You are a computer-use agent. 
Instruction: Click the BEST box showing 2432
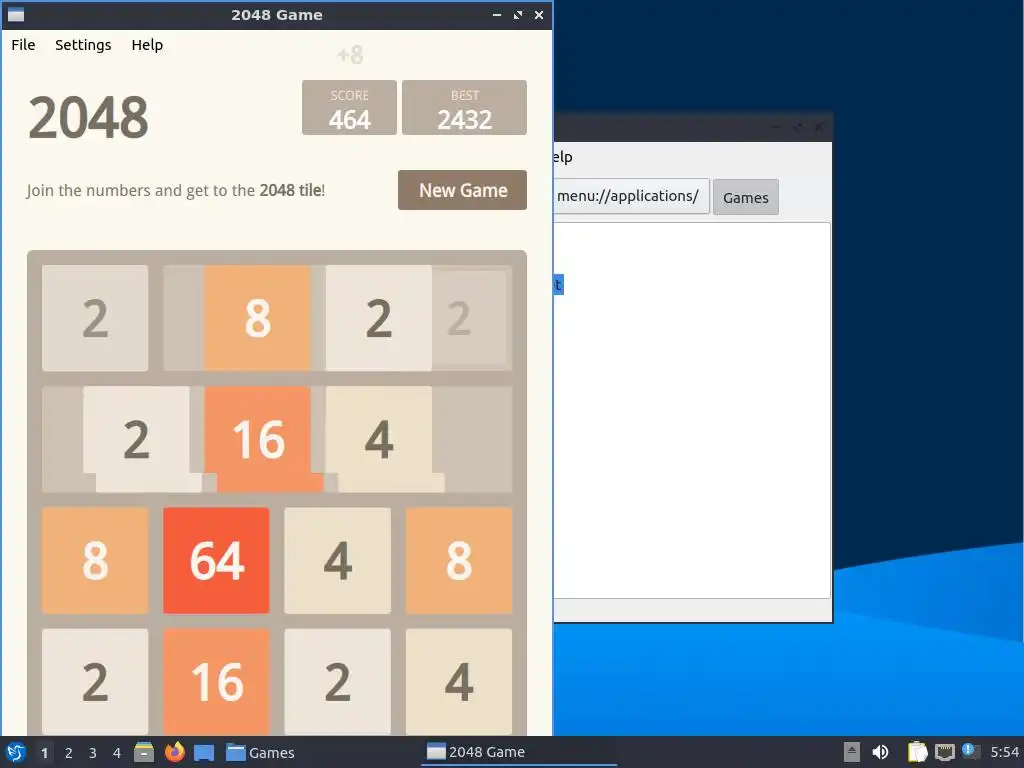tap(464, 108)
